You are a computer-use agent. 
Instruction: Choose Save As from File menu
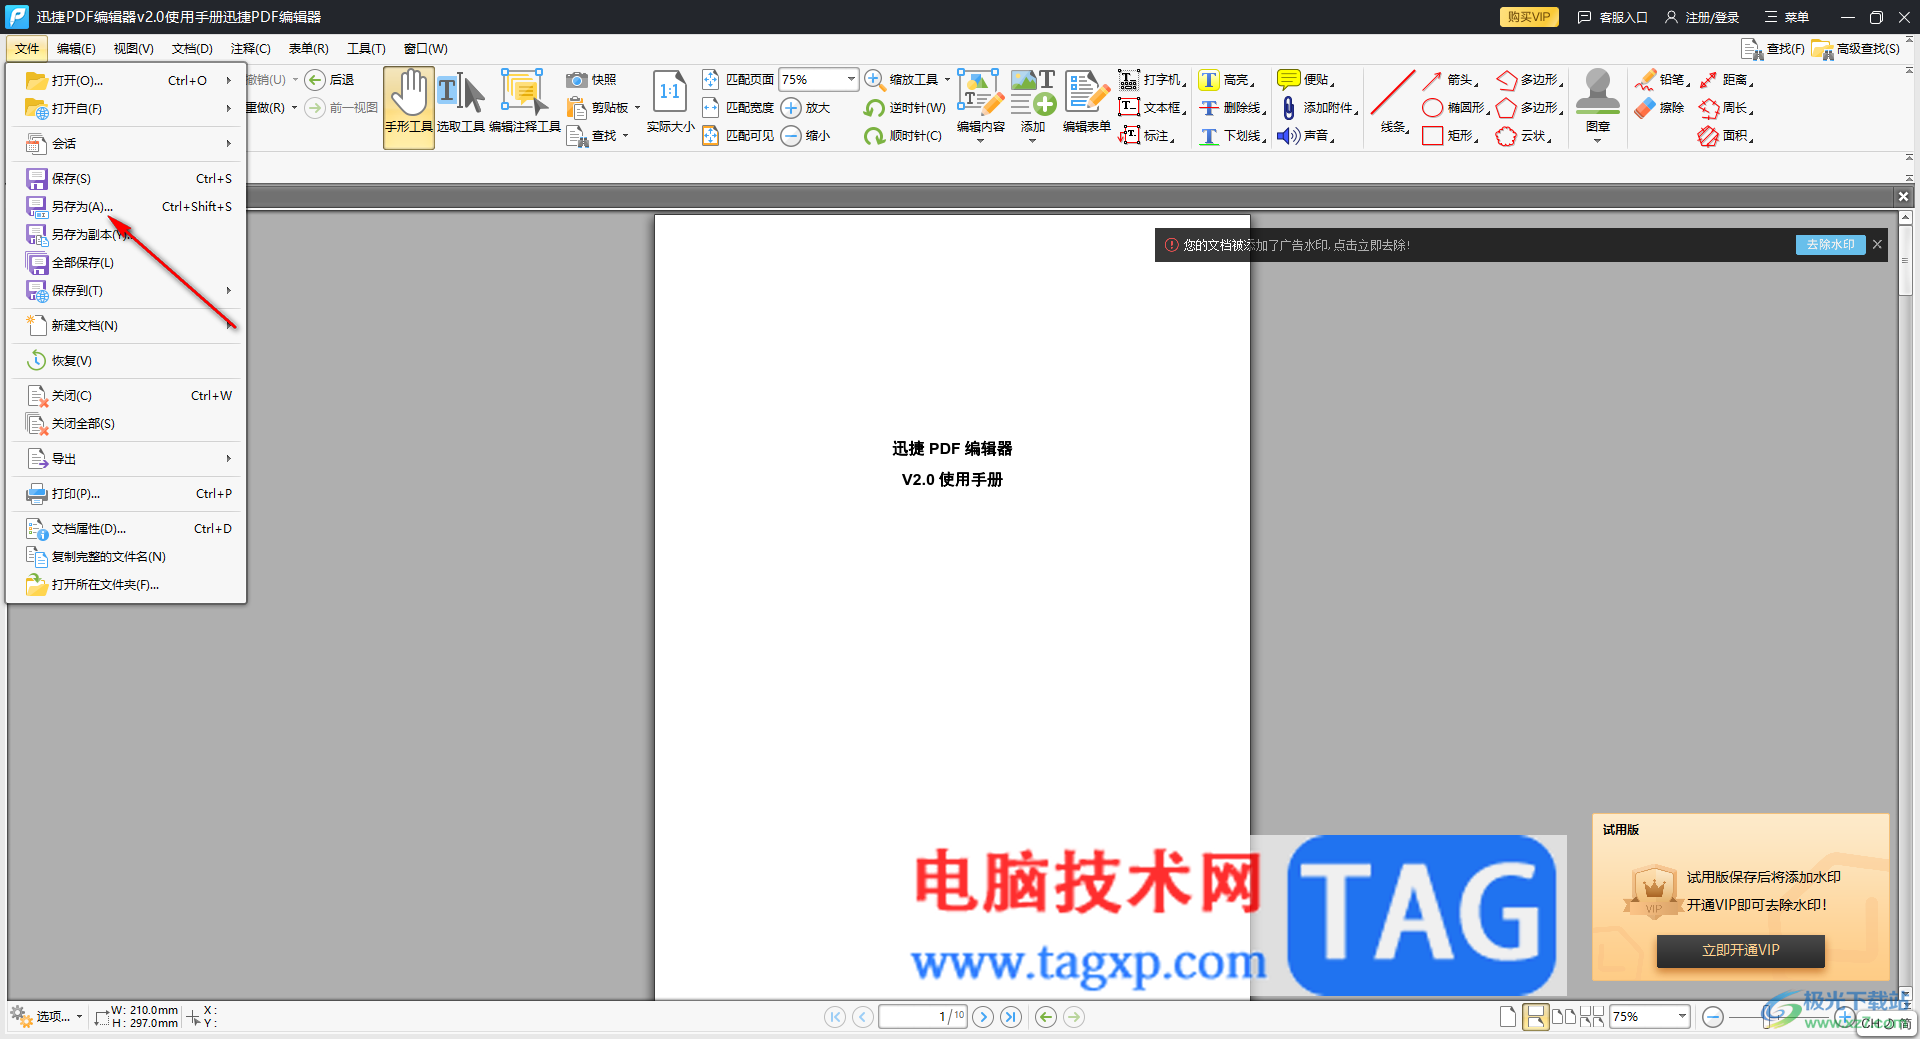(x=128, y=207)
